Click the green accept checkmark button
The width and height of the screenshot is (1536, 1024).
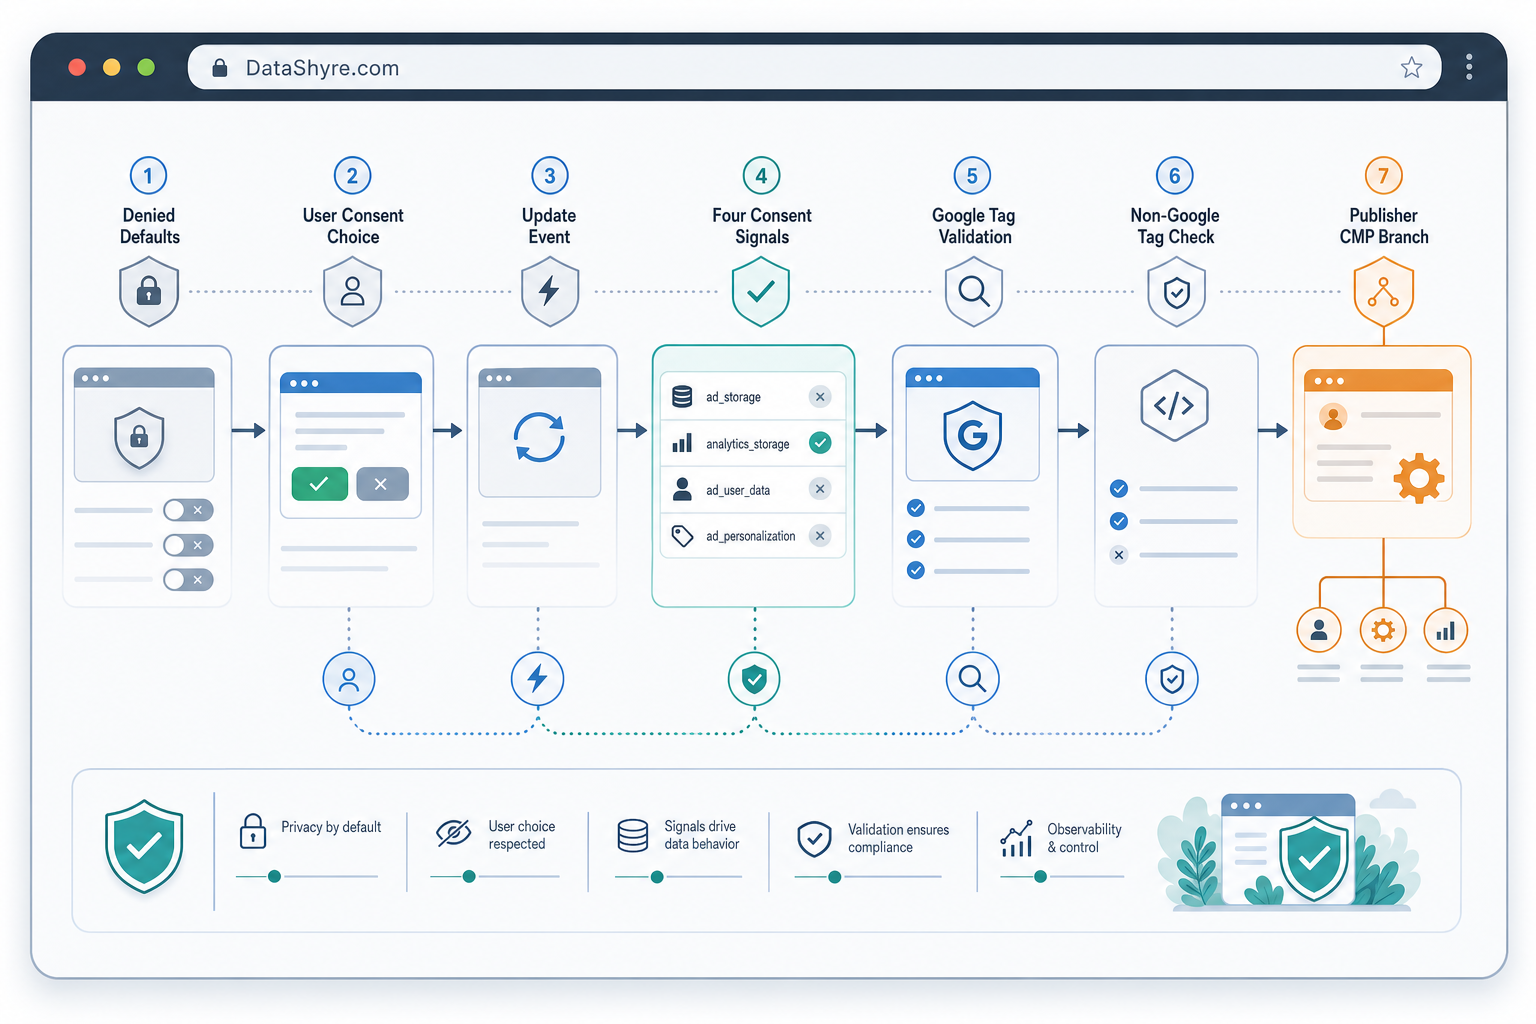tap(319, 484)
